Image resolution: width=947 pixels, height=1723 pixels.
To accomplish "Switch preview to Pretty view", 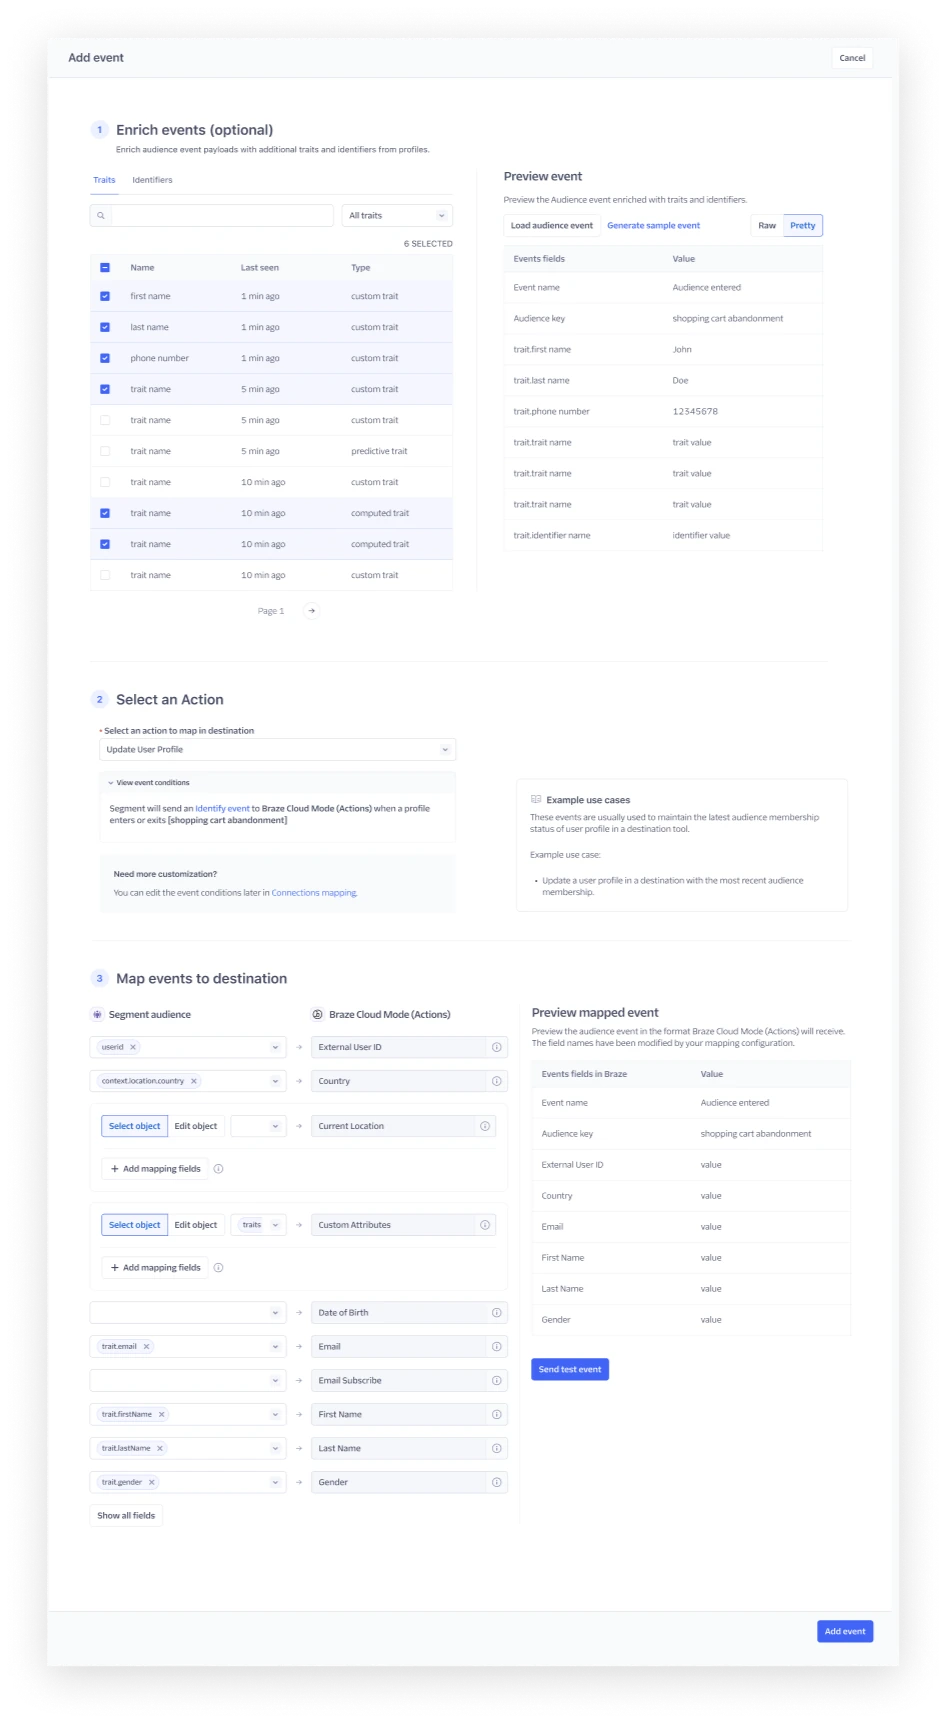I will pos(803,225).
